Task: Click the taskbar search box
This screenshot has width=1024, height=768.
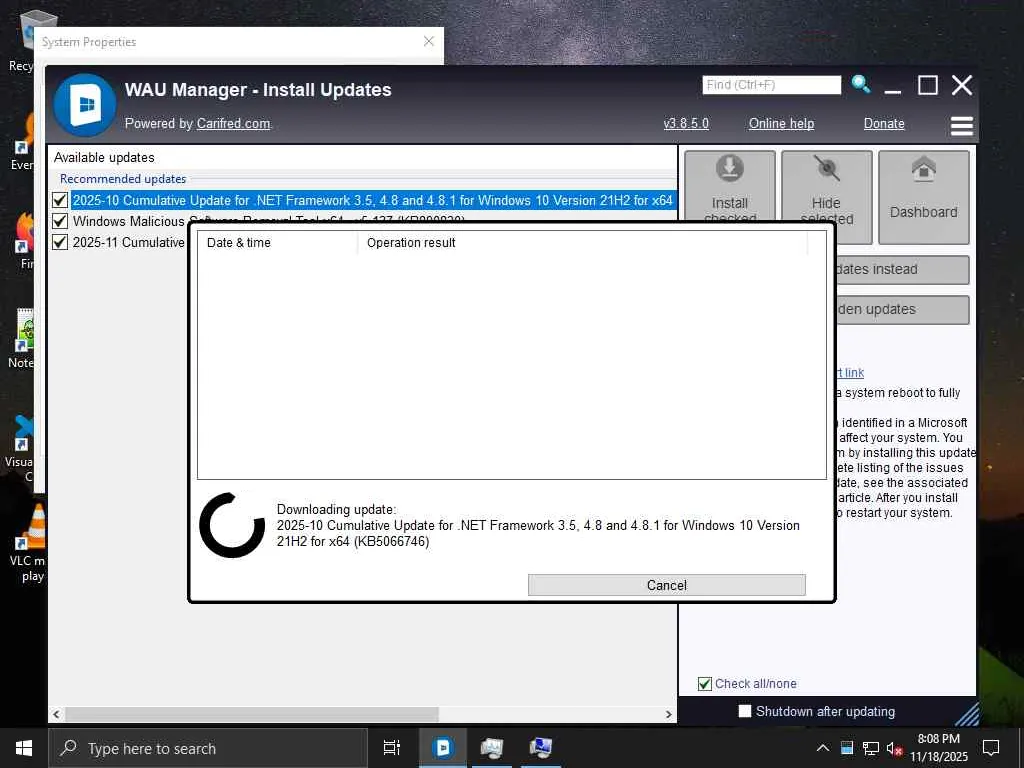Action: pos(208,748)
